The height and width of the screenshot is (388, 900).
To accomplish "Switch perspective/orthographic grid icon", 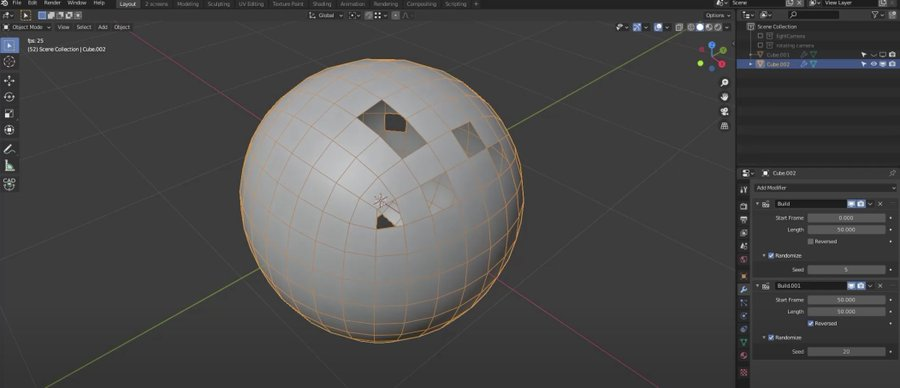I will pos(724,126).
